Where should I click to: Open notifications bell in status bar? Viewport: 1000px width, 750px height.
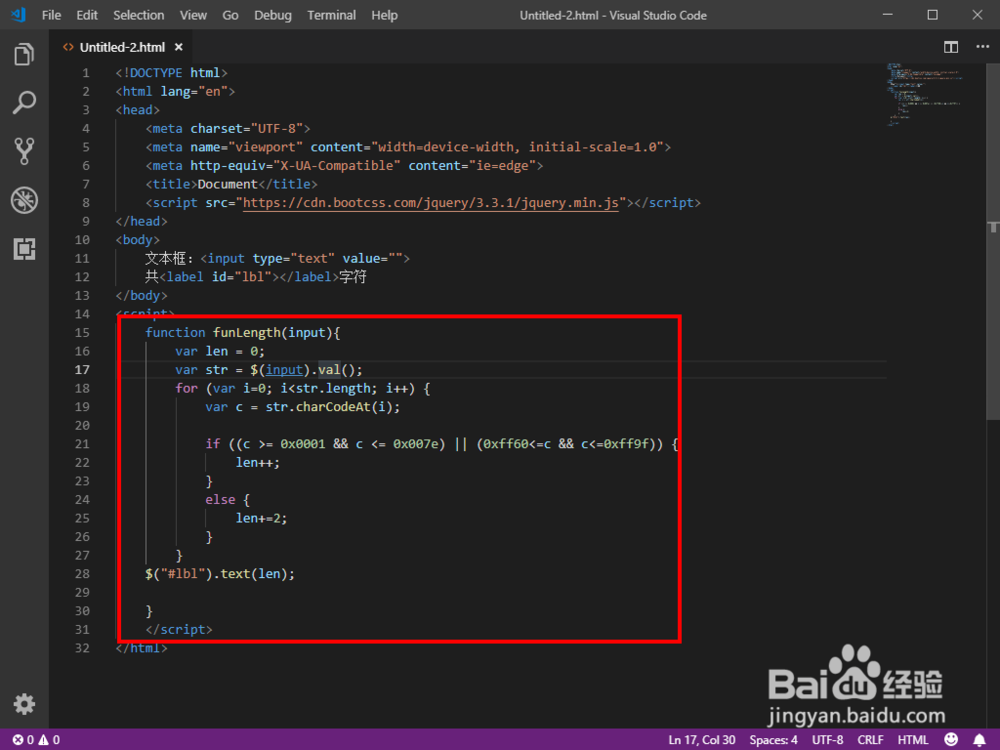979,740
